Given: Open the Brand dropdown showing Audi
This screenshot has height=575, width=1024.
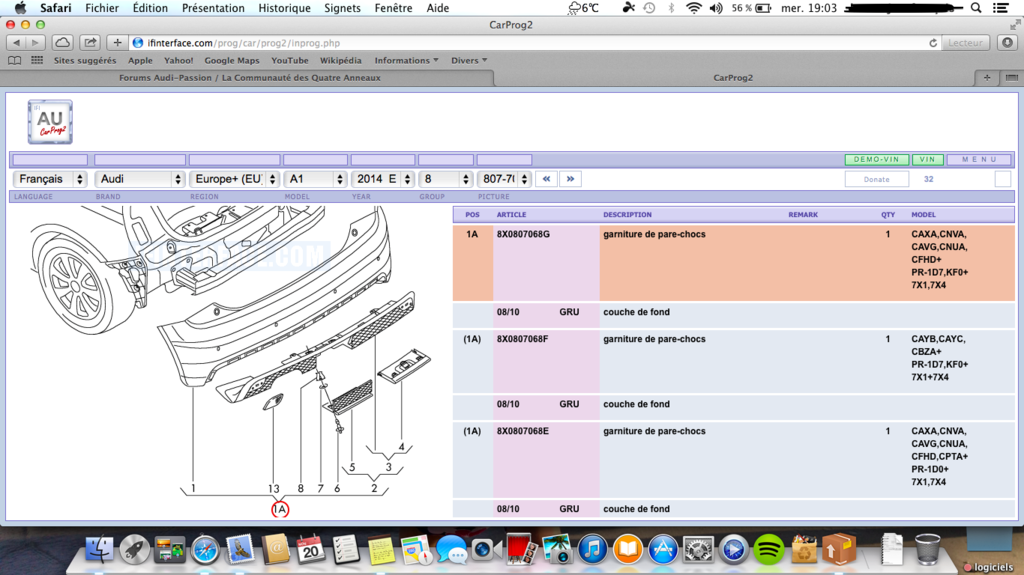Looking at the screenshot, I should click(139, 179).
